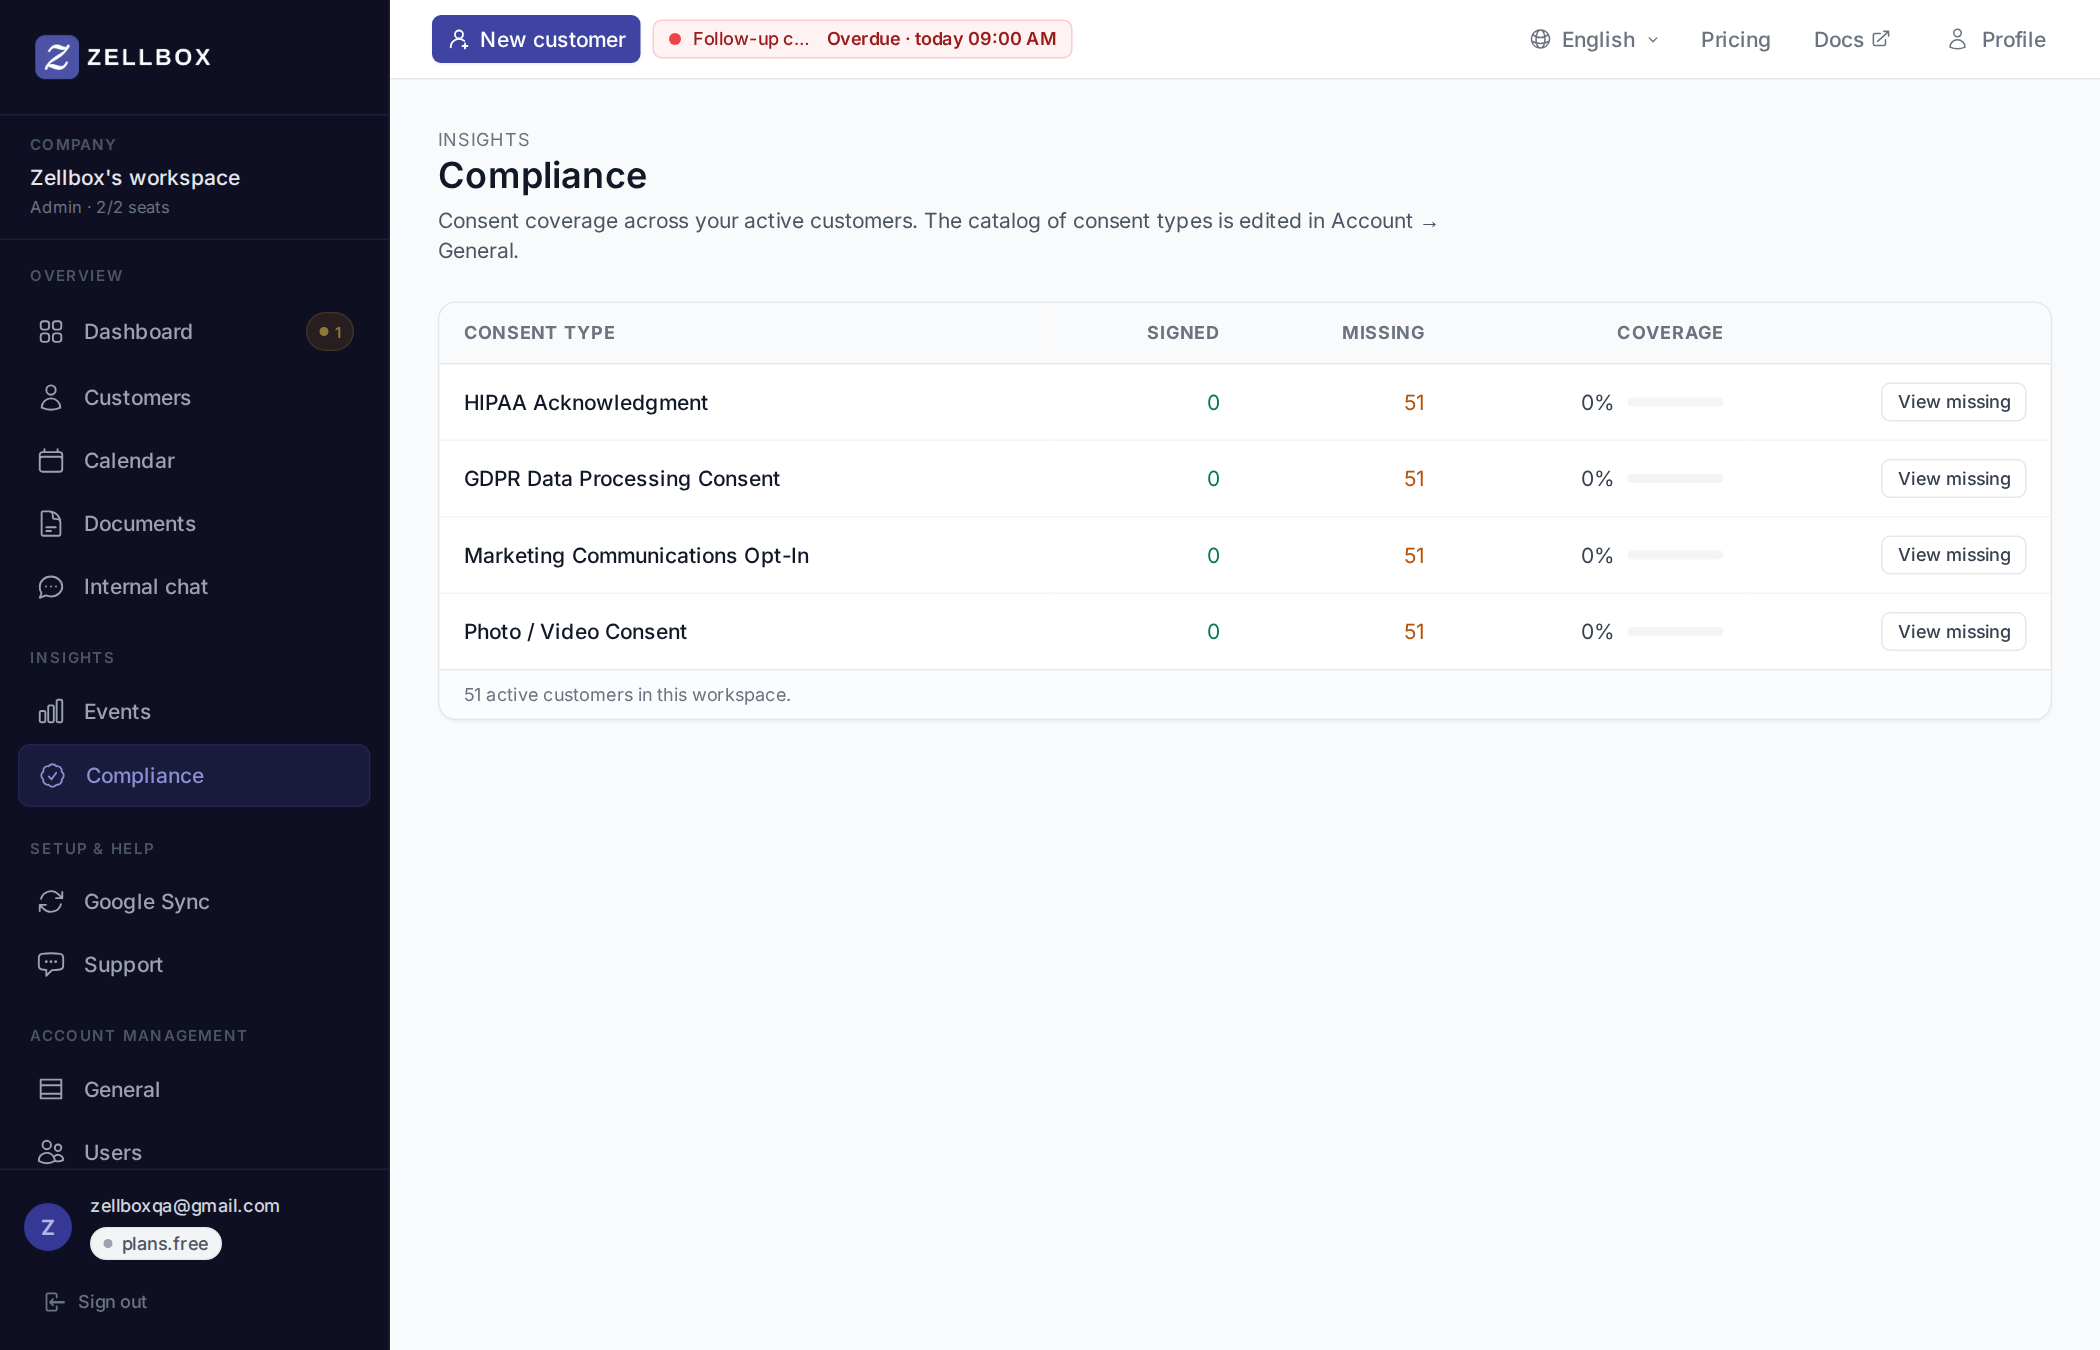Go to Customers section

click(194, 398)
